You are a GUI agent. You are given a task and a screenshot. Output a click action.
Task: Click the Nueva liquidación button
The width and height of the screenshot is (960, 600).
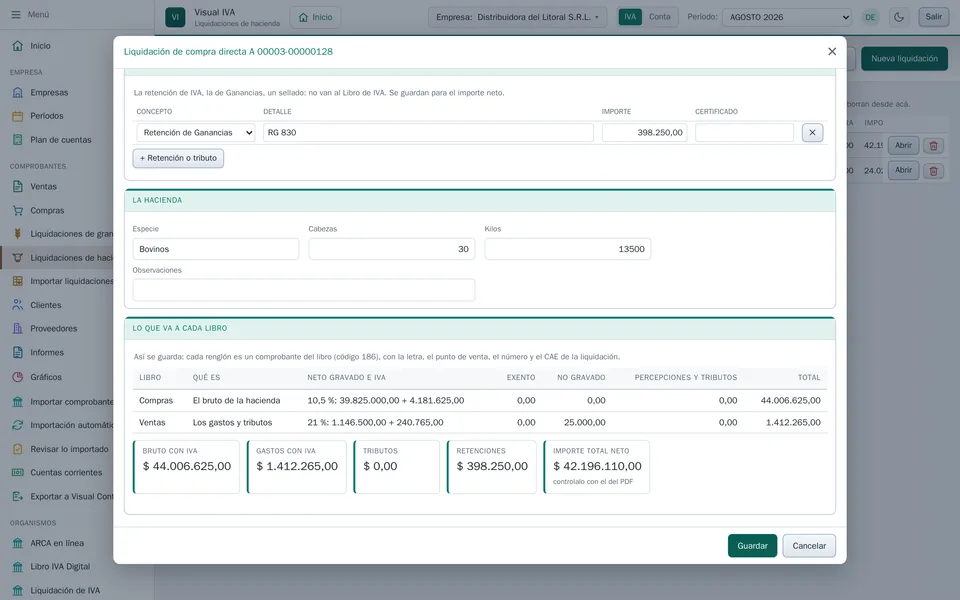click(904, 59)
